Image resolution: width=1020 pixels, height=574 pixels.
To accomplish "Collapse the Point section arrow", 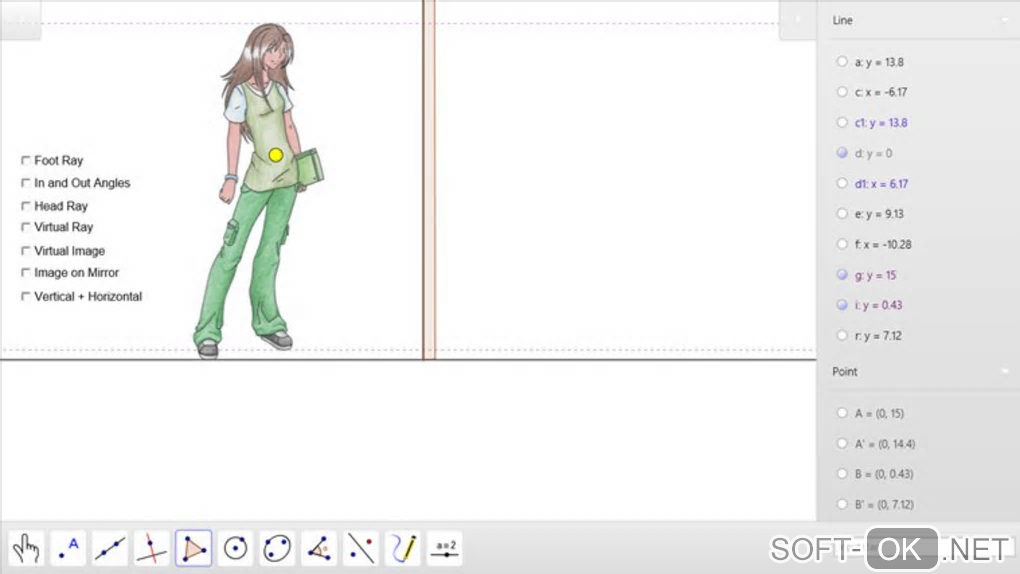I will [1005, 372].
